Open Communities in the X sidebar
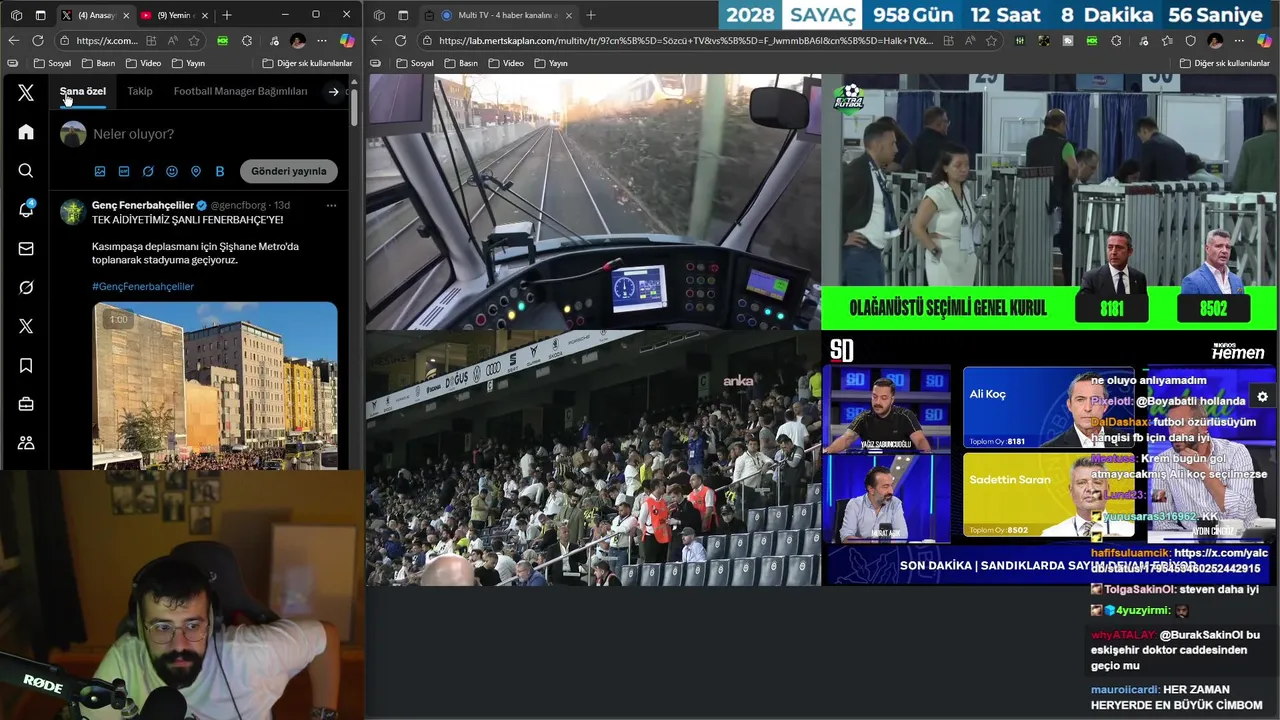 [x=26, y=443]
